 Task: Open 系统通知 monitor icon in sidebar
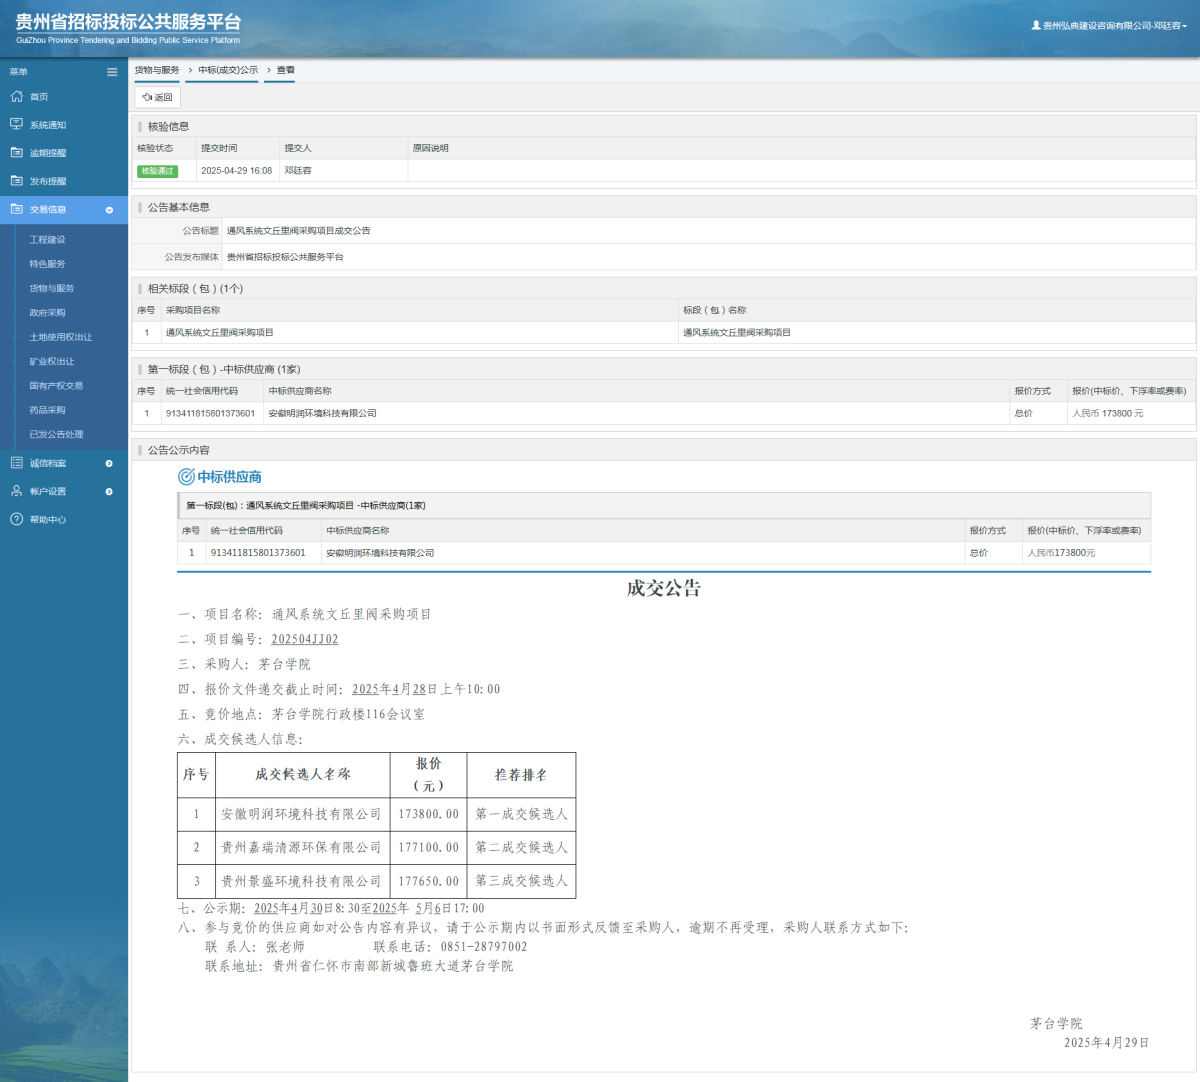(16, 125)
